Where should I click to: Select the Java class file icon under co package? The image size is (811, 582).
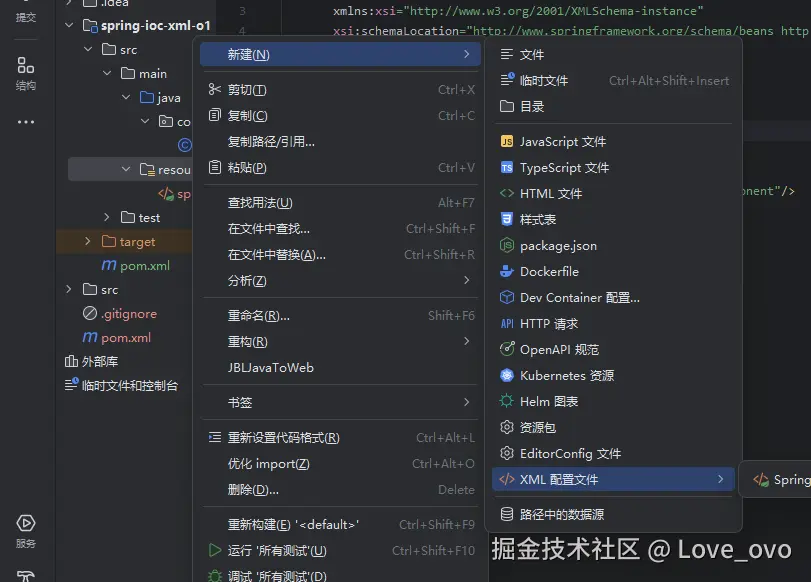[x=185, y=145]
